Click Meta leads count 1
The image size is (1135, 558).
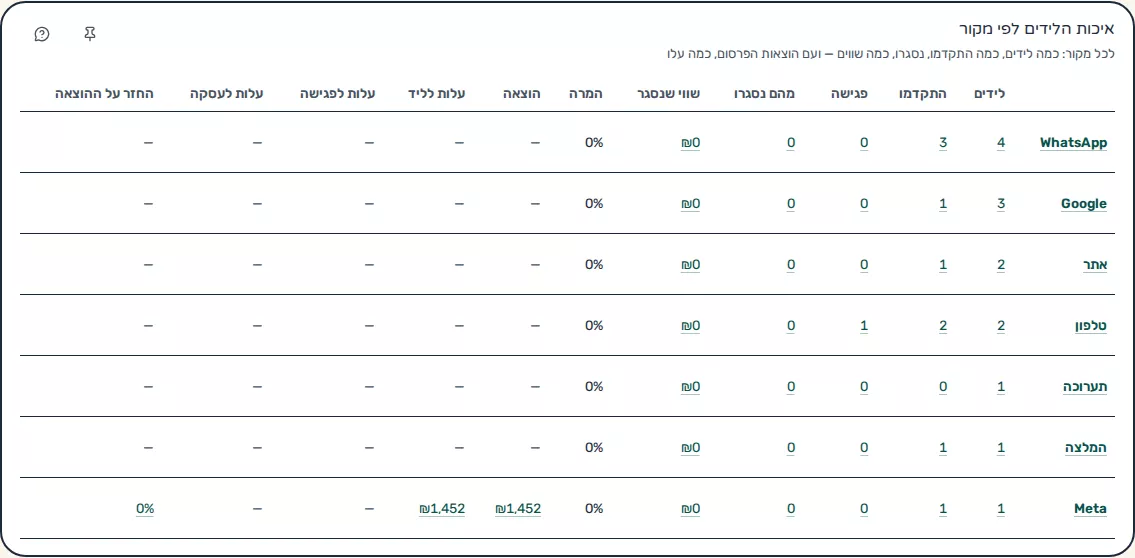click(x=1001, y=509)
